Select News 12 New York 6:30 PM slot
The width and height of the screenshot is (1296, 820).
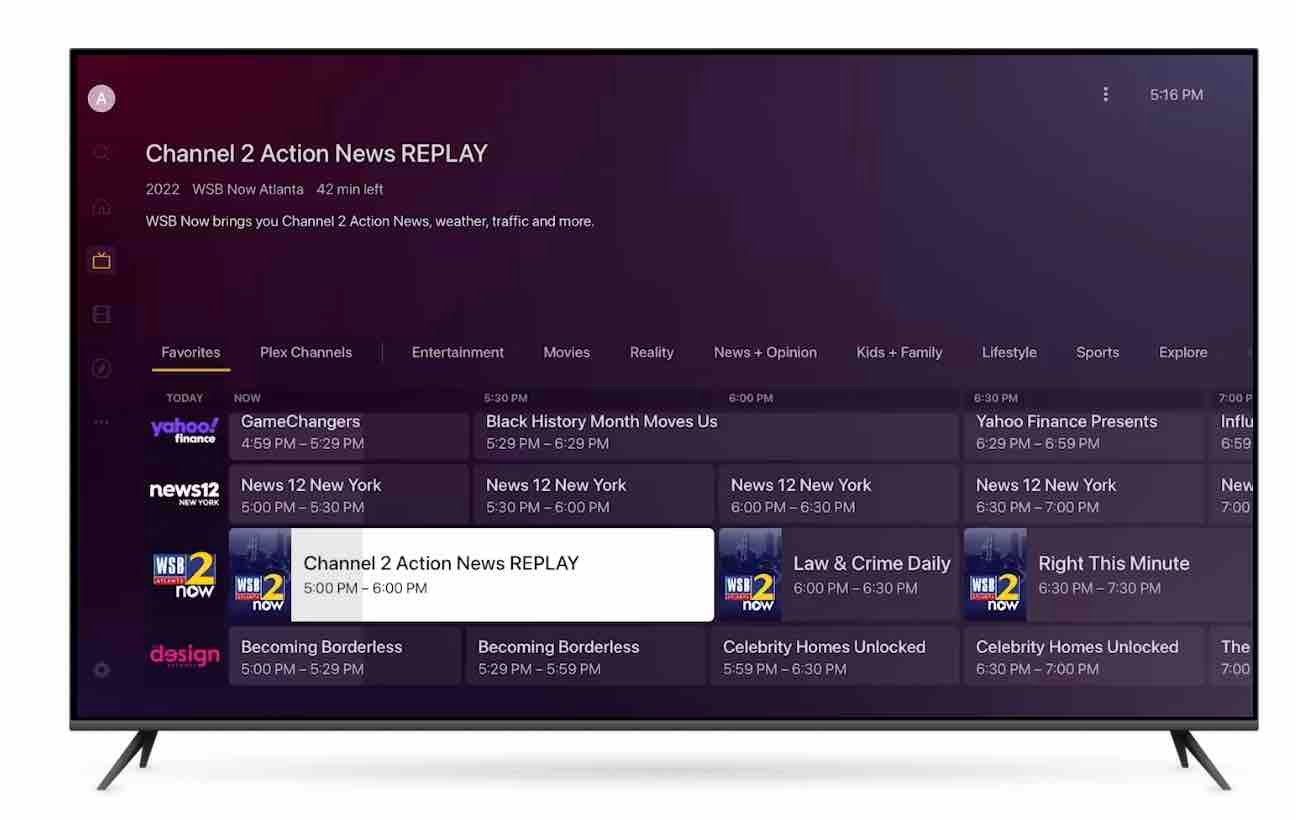point(1084,494)
